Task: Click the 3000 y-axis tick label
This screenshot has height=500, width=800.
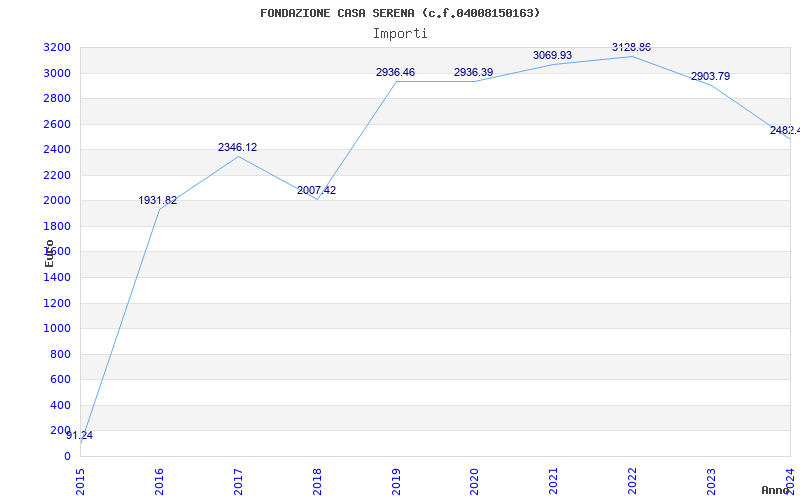Action: click(x=57, y=73)
